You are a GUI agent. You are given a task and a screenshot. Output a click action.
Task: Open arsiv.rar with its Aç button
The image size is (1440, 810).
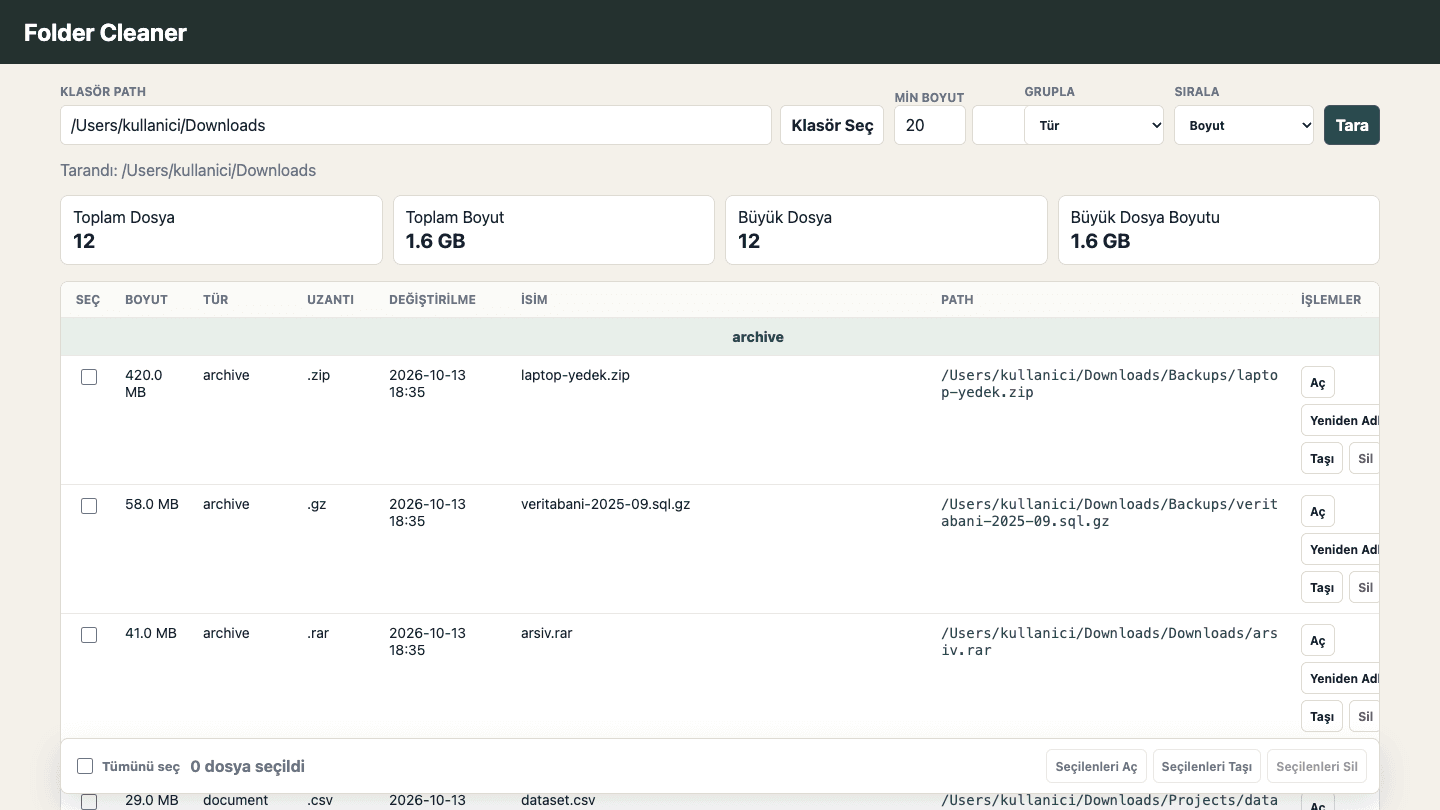click(1318, 641)
